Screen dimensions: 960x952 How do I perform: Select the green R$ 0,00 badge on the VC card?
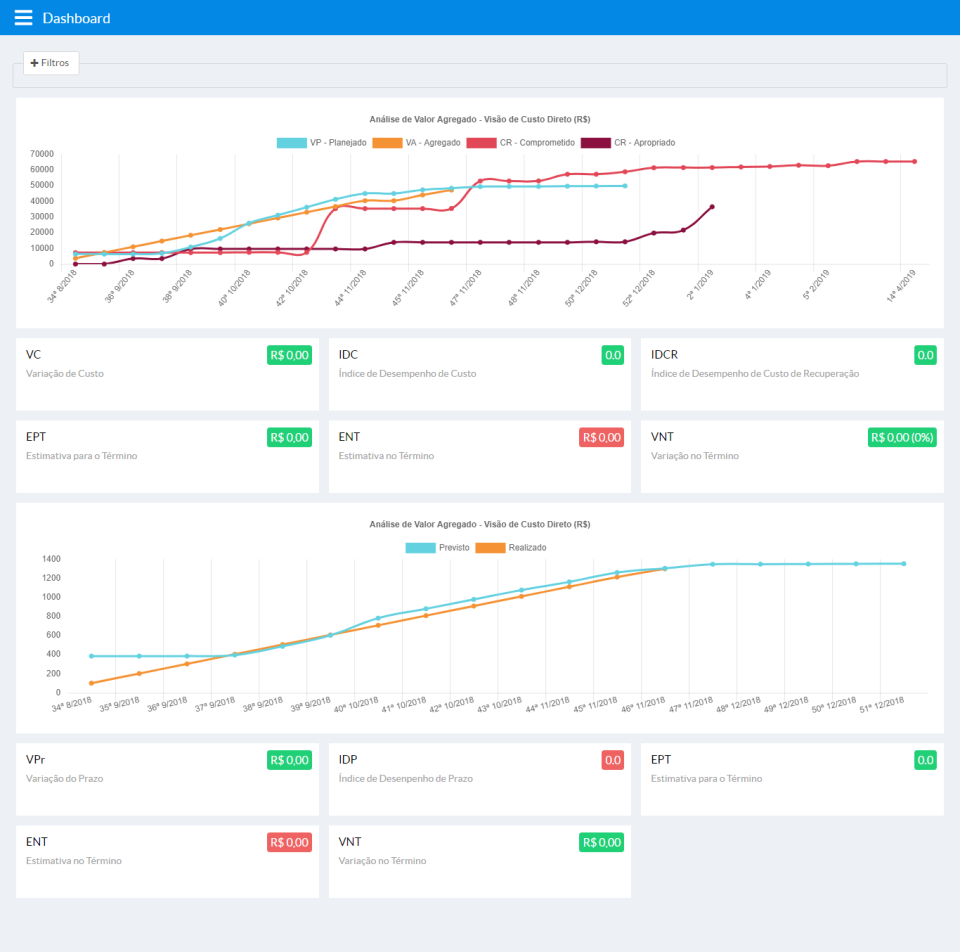[x=289, y=355]
